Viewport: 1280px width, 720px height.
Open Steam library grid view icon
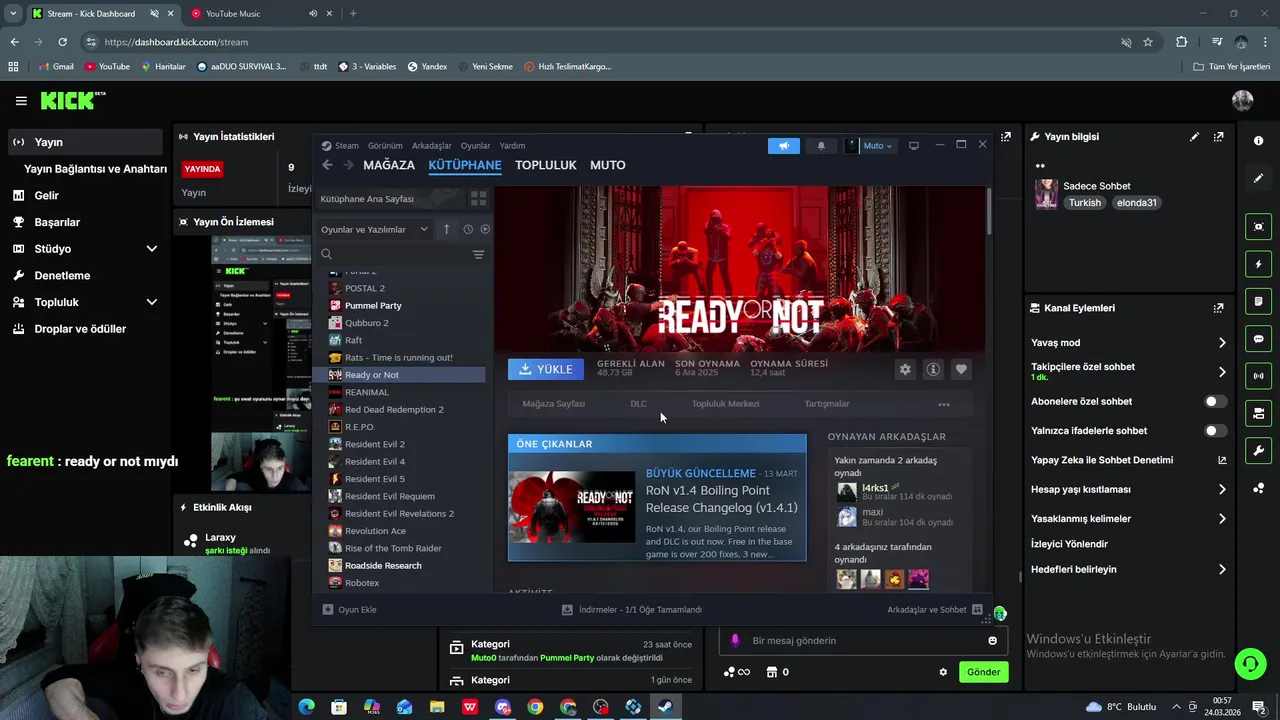(x=478, y=199)
